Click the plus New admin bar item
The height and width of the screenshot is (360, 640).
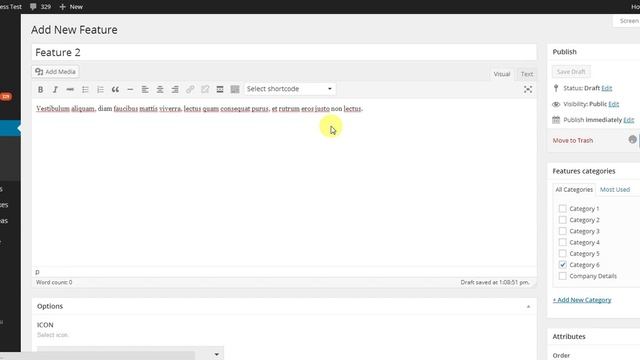(x=71, y=7)
